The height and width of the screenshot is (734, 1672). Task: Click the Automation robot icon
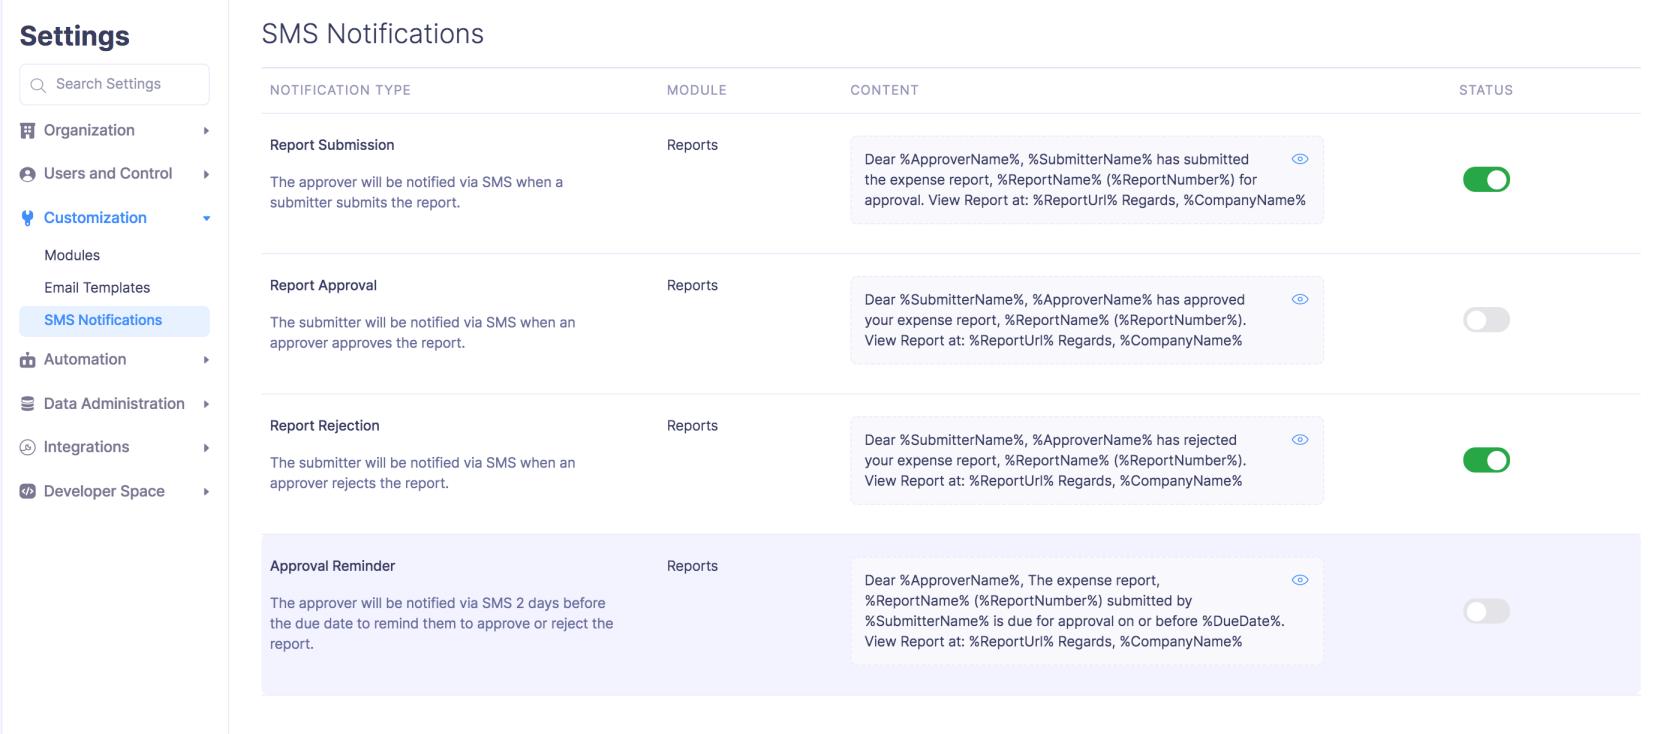click(28, 360)
